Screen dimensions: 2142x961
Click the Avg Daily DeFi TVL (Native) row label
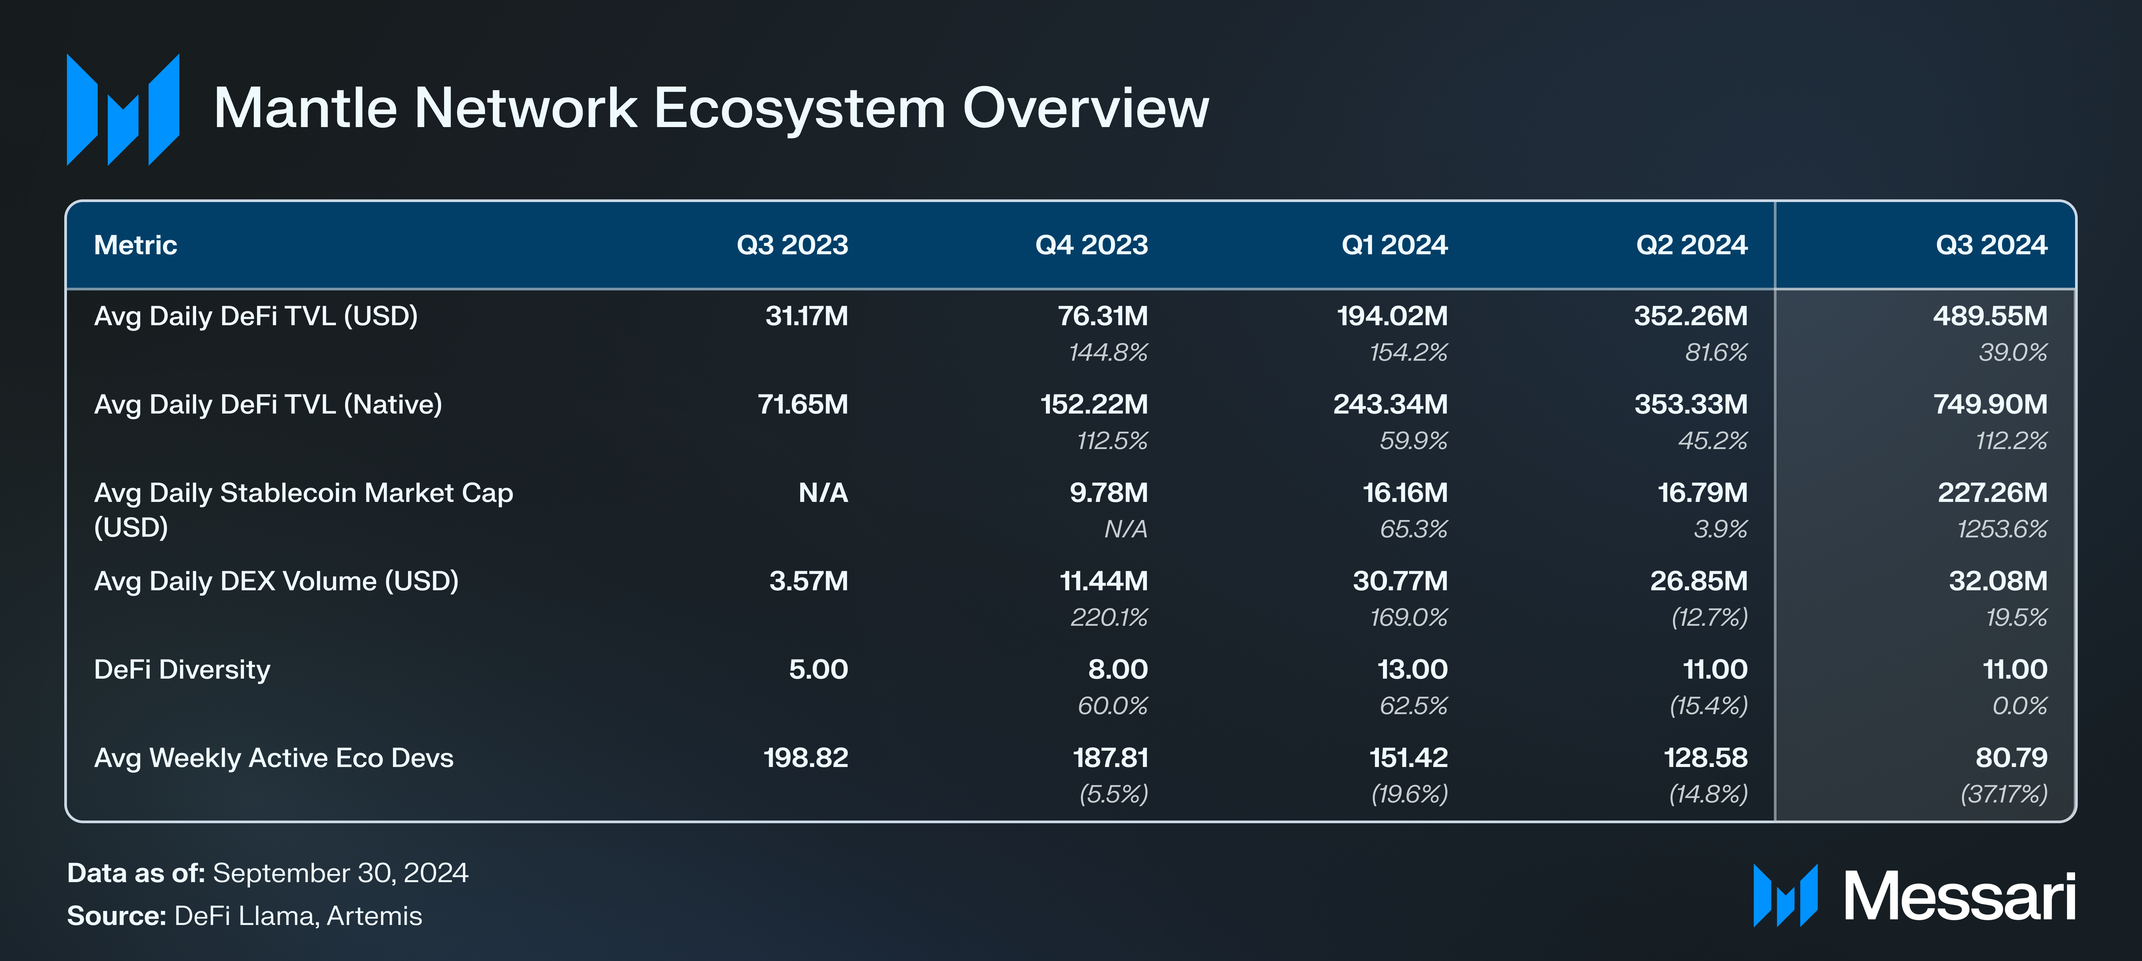(x=268, y=404)
